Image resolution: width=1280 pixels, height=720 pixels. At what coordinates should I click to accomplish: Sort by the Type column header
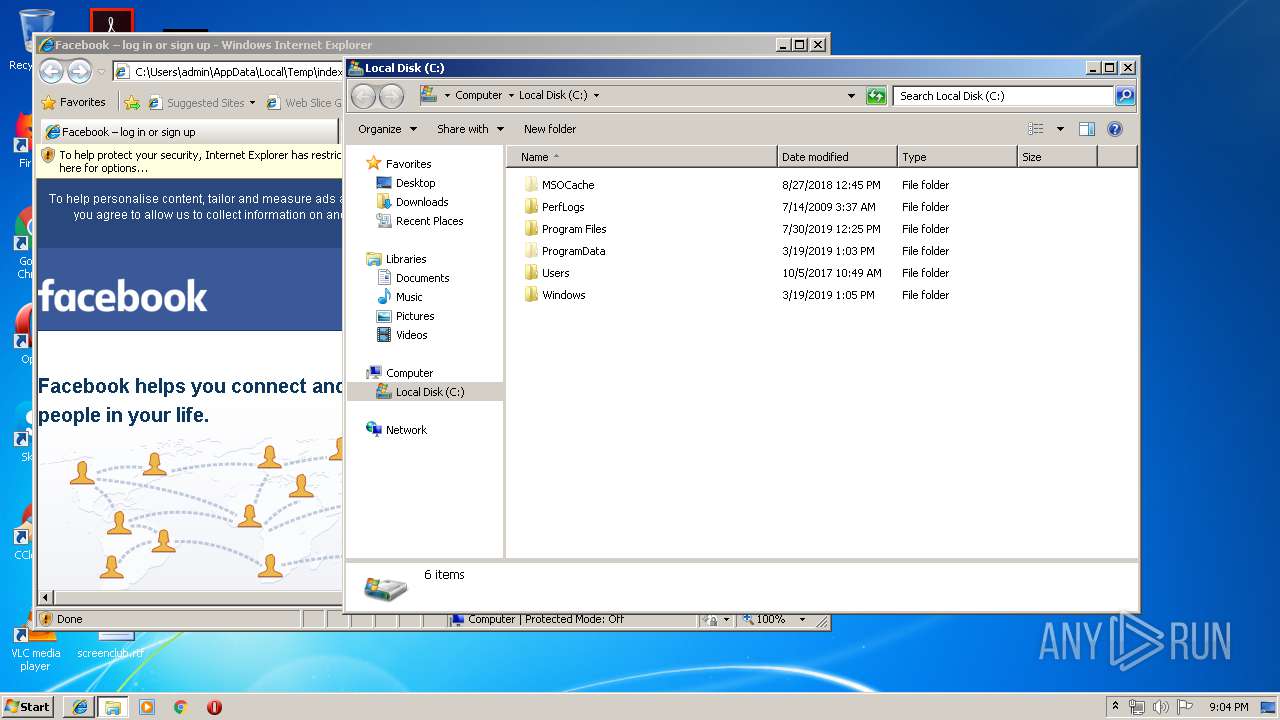tap(957, 157)
